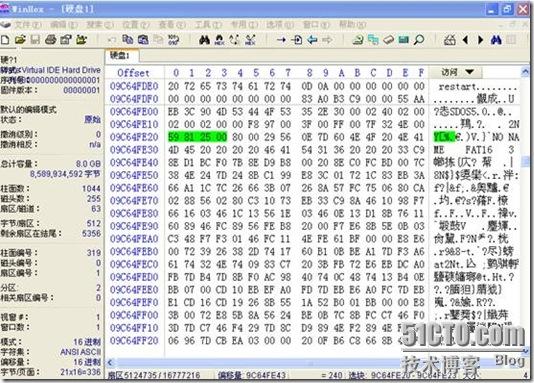Screen dimensions: 534x383
Task: Click the 'FAT16' text in ASCII column
Action: (479, 150)
